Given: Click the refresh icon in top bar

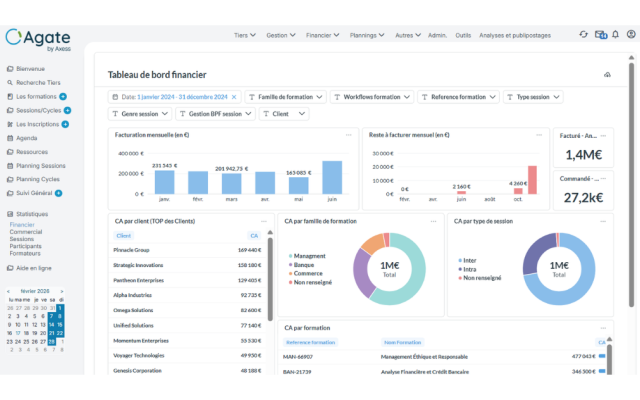Looking at the screenshot, I should (x=584, y=34).
